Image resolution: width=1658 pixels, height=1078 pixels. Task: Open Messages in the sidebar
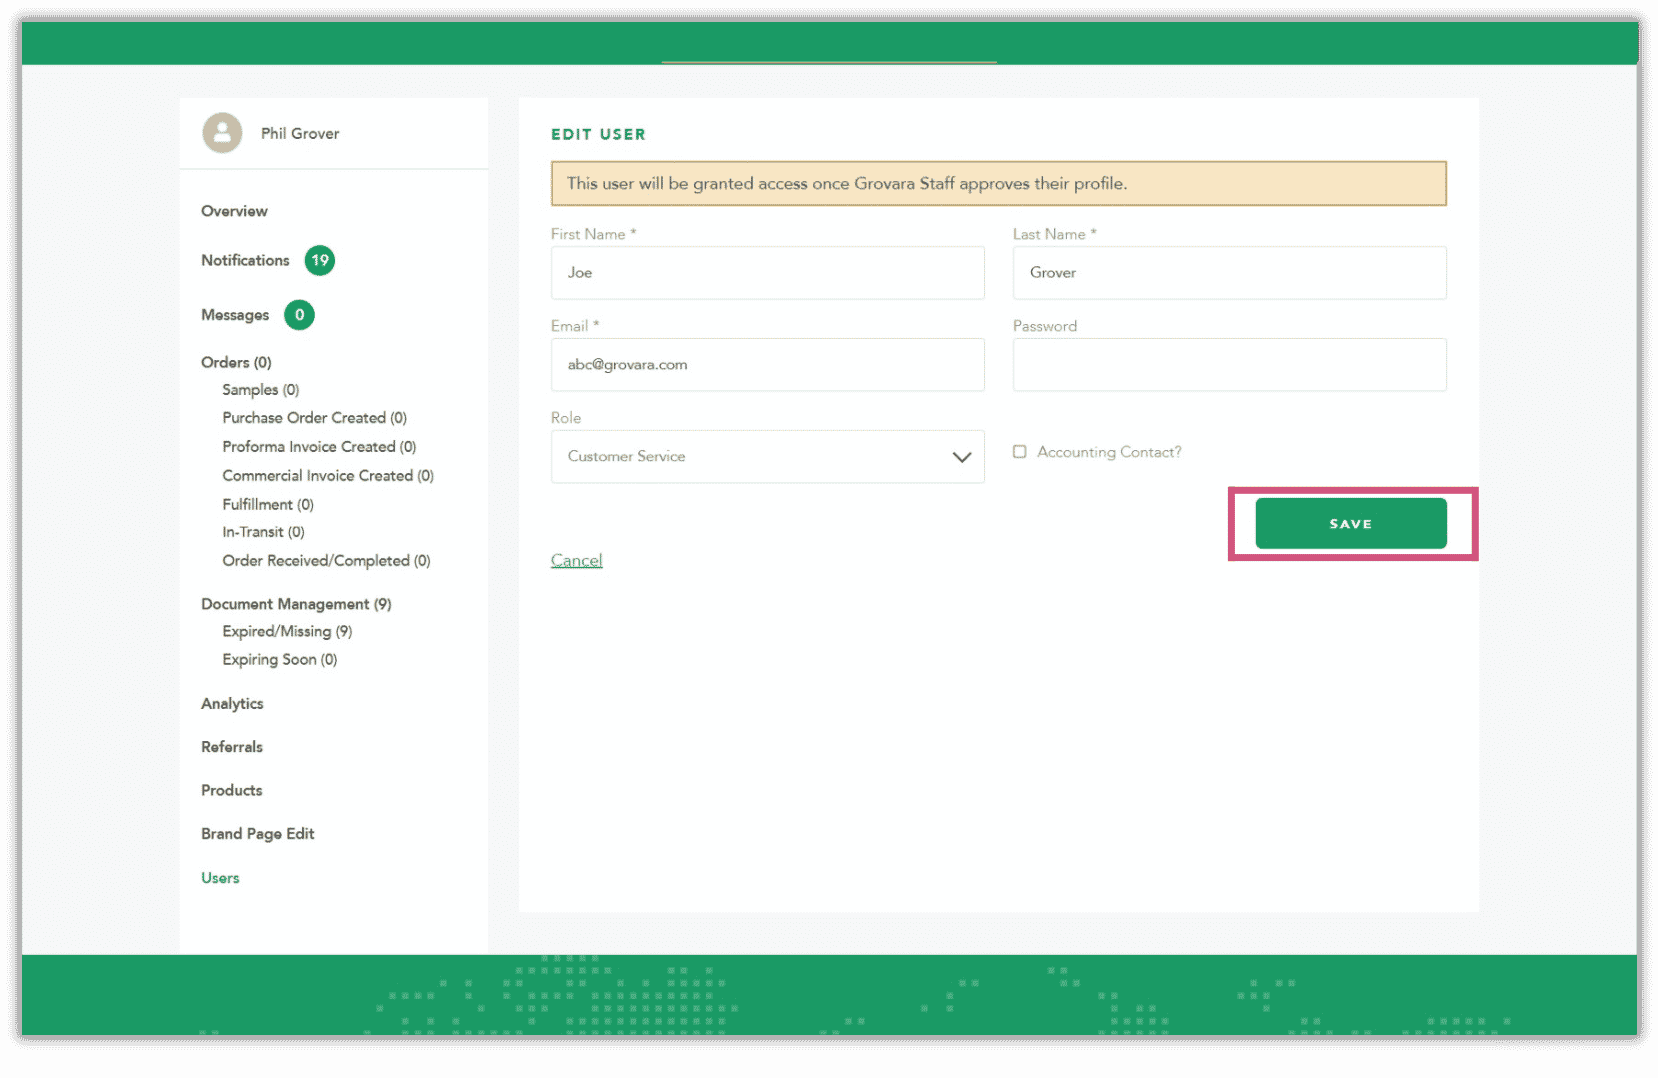235,315
